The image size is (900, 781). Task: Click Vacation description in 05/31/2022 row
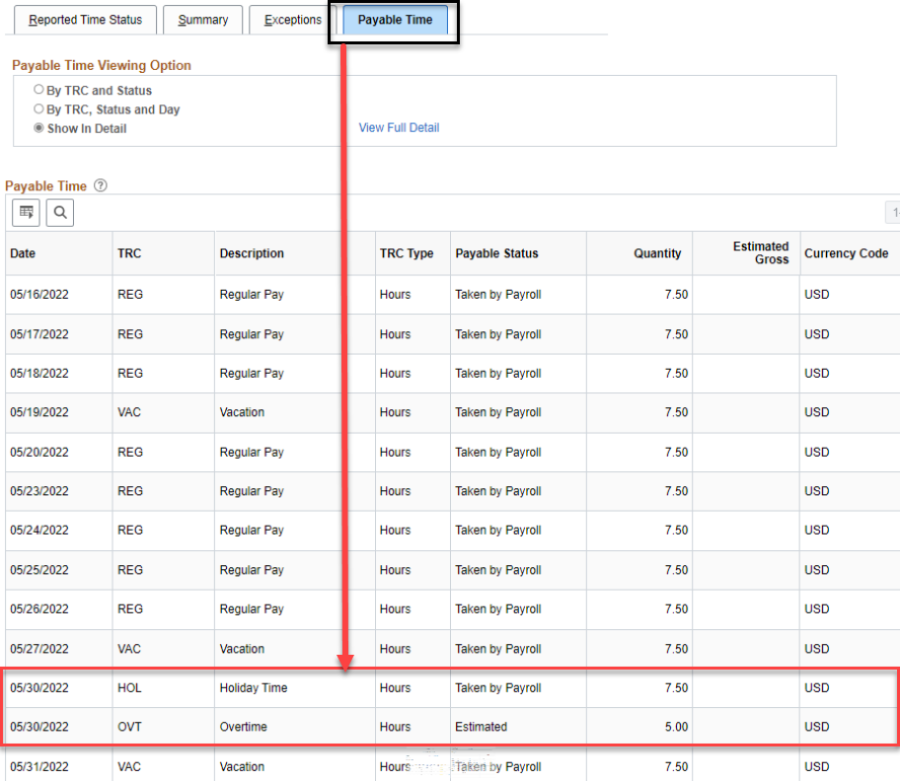pos(242,767)
